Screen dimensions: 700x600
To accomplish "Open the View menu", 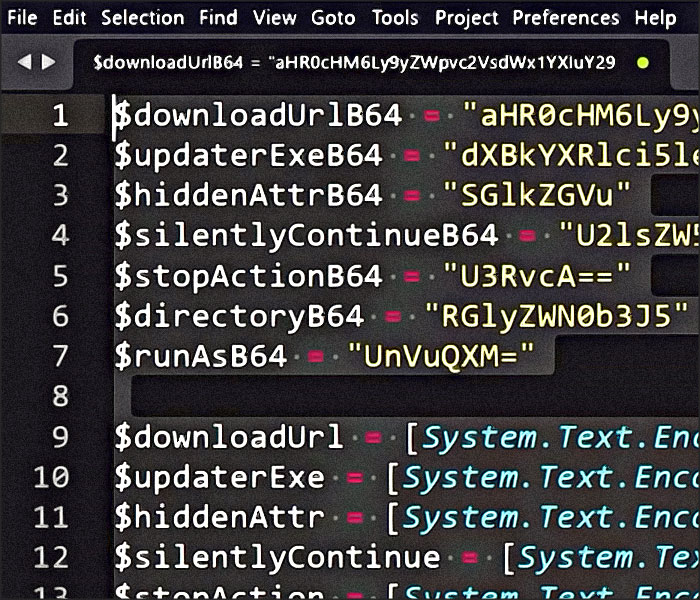I will (x=274, y=18).
